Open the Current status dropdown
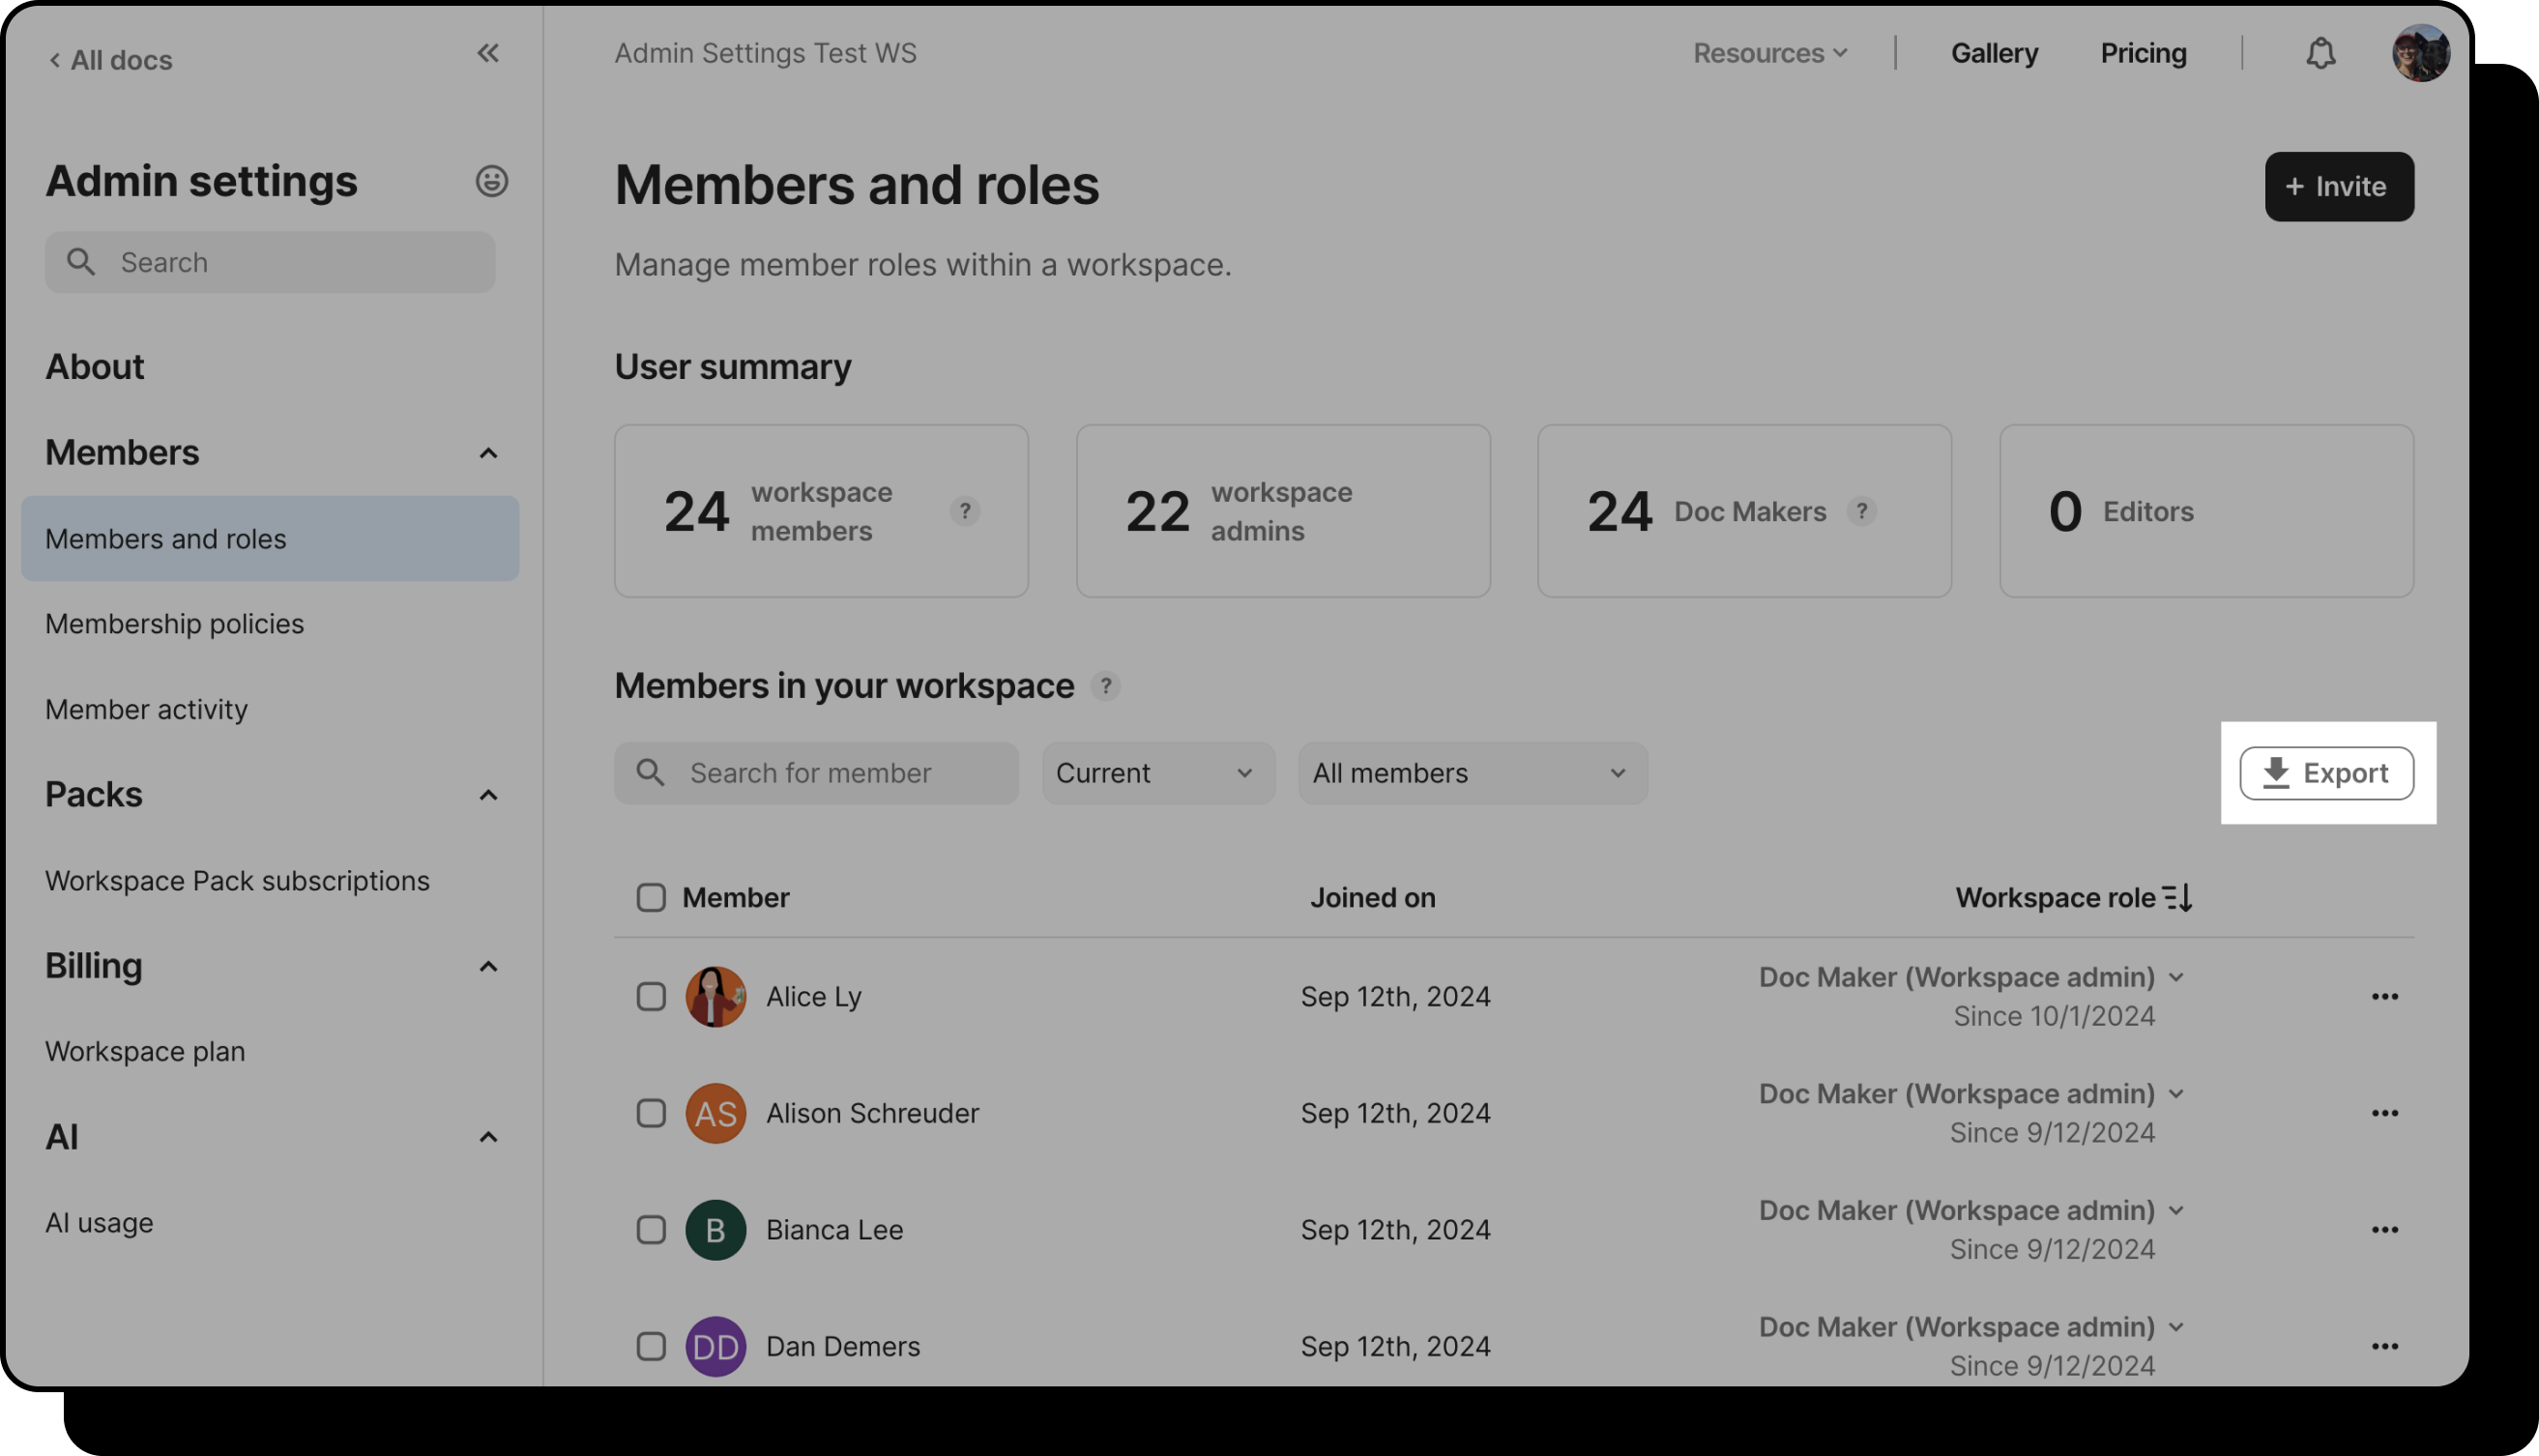 tap(1158, 774)
